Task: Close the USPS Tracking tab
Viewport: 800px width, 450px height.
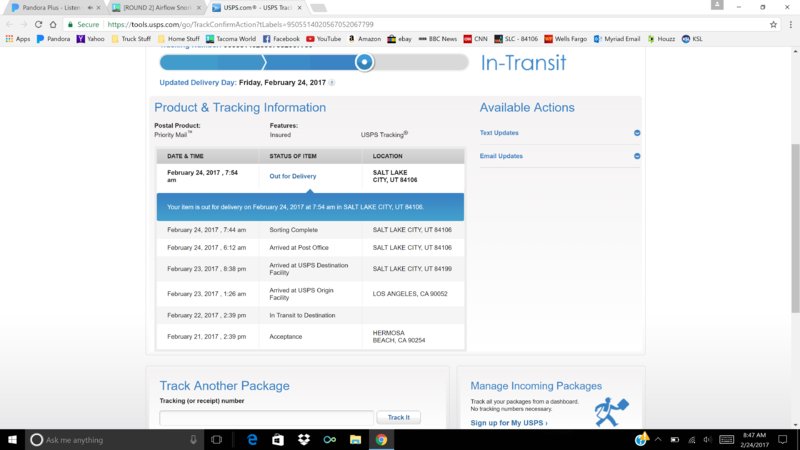Action: (x=299, y=8)
